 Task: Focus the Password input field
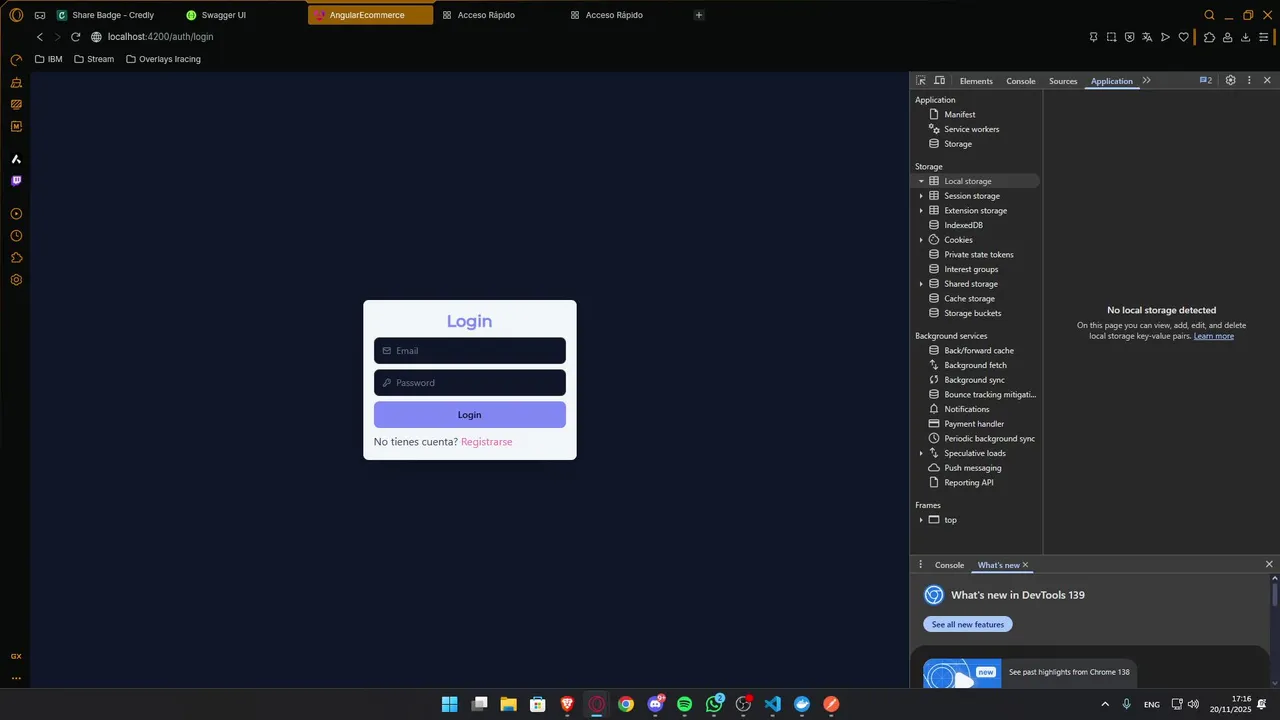pyautogui.click(x=470, y=383)
